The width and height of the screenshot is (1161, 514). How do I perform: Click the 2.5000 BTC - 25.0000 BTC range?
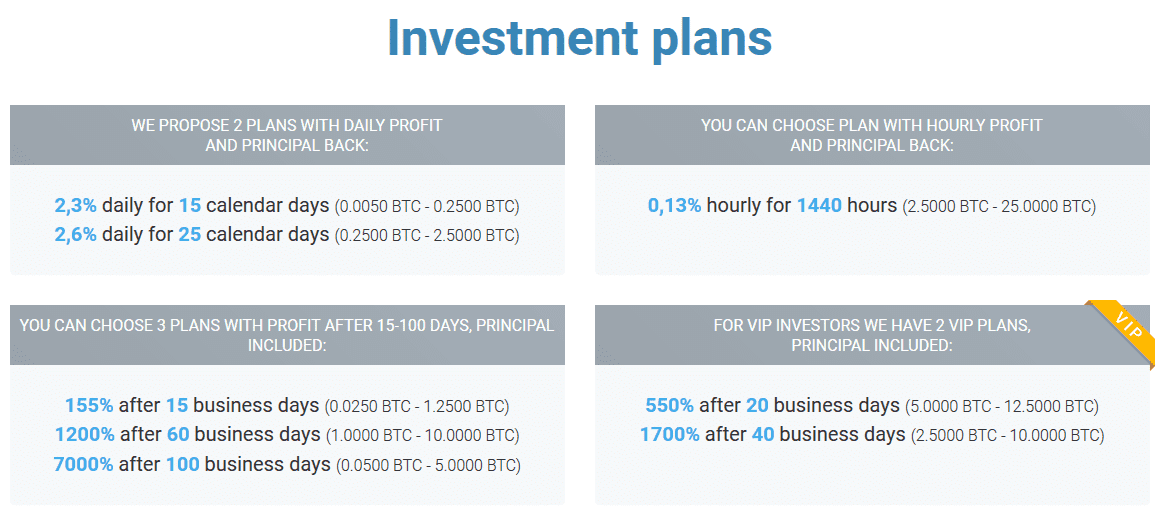point(999,207)
